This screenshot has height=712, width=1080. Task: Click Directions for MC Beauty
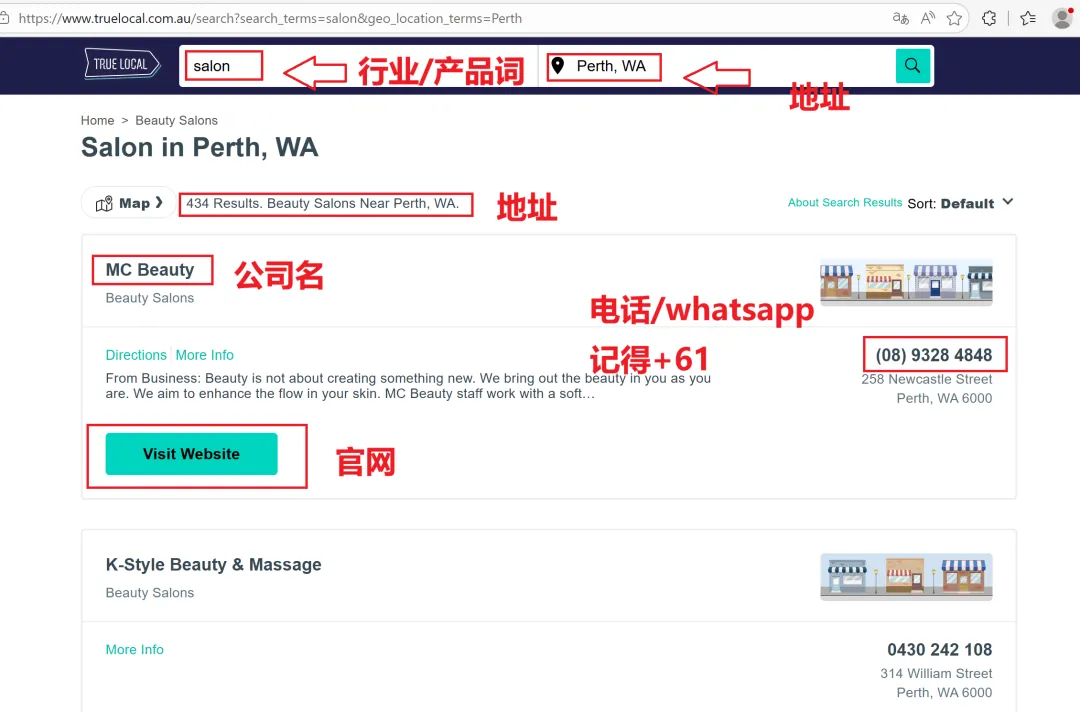(x=136, y=355)
